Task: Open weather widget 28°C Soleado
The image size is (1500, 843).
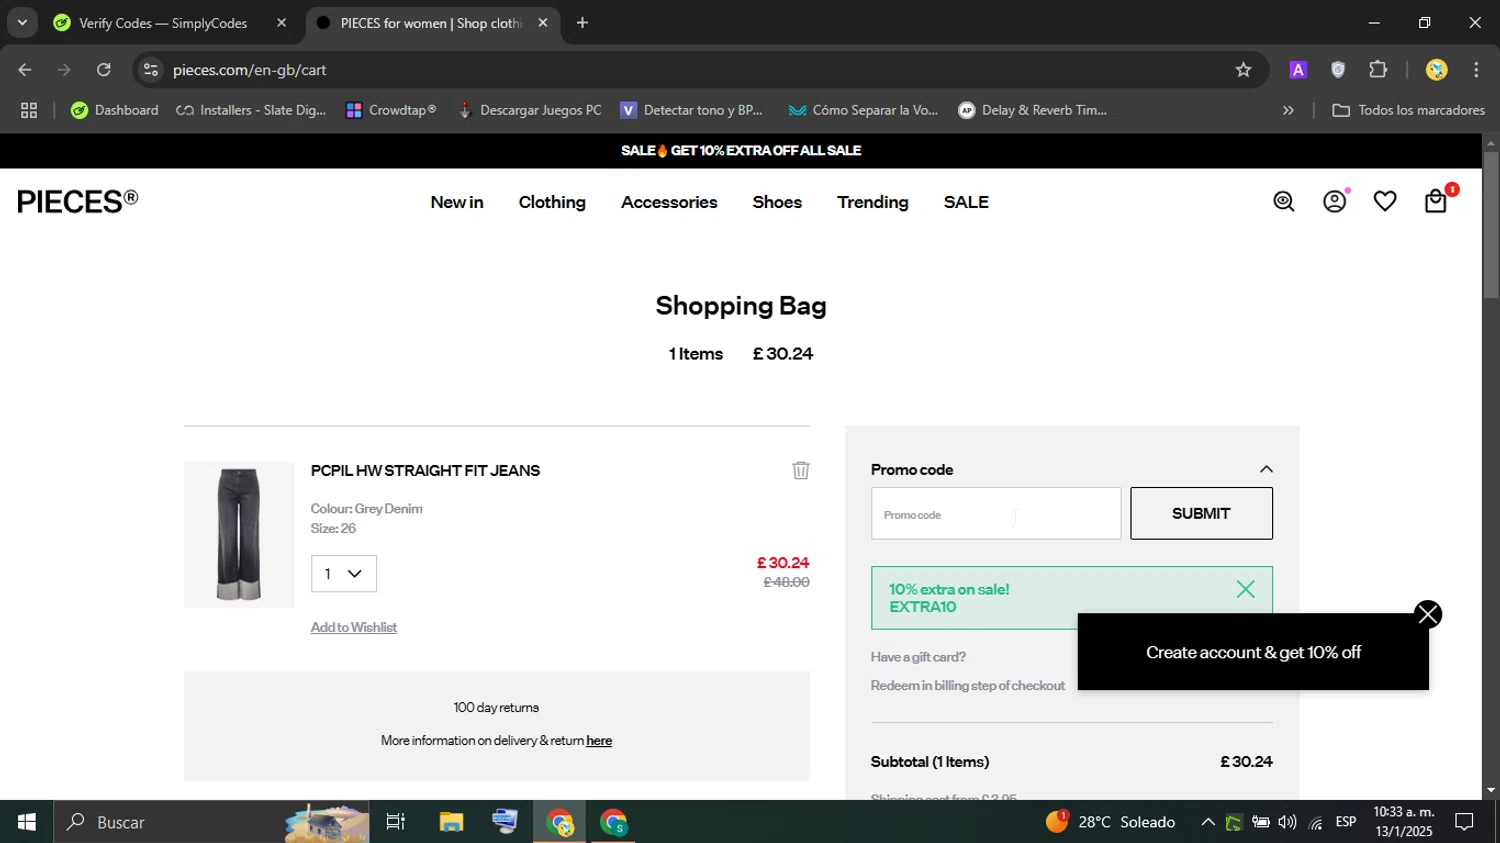Action: click(1111, 822)
